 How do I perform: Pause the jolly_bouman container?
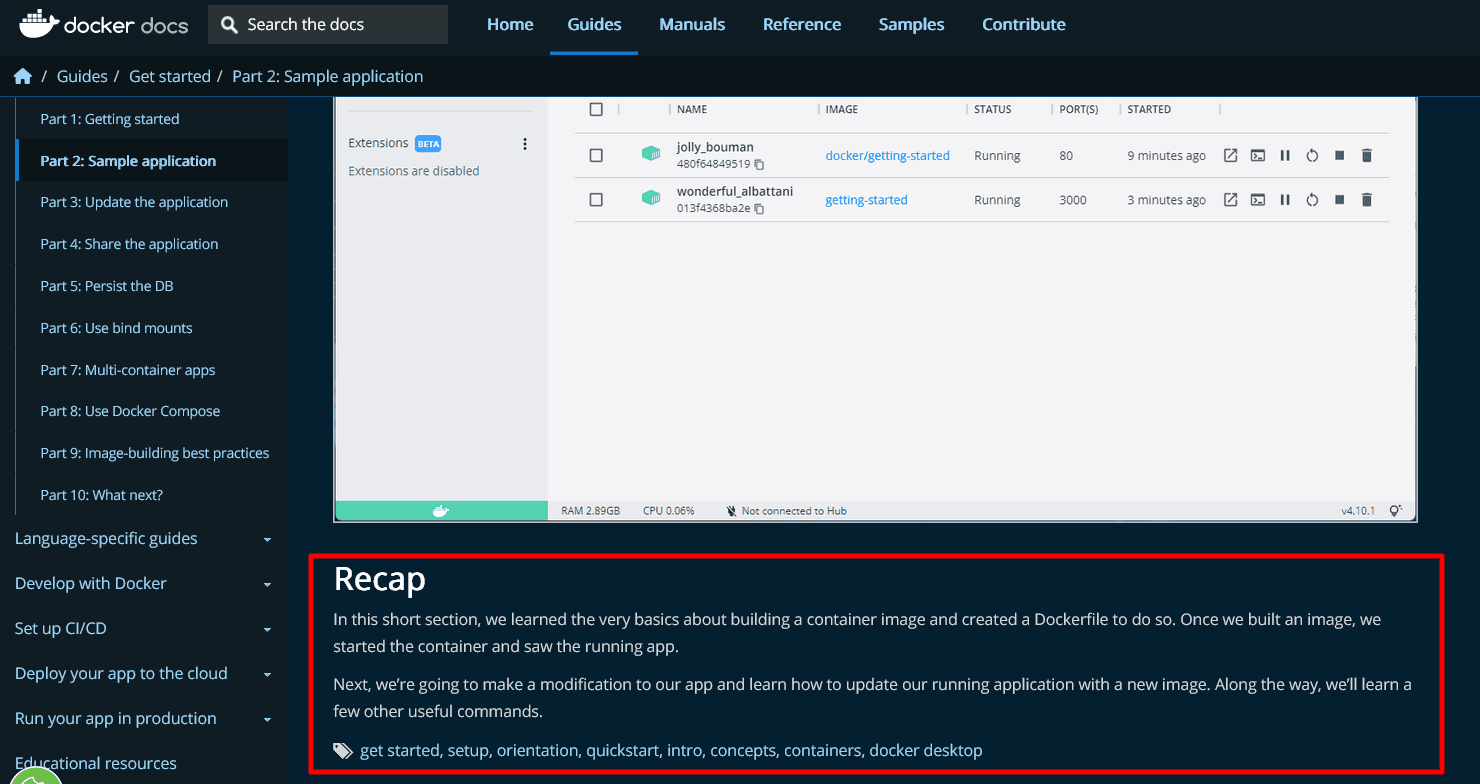(1285, 155)
